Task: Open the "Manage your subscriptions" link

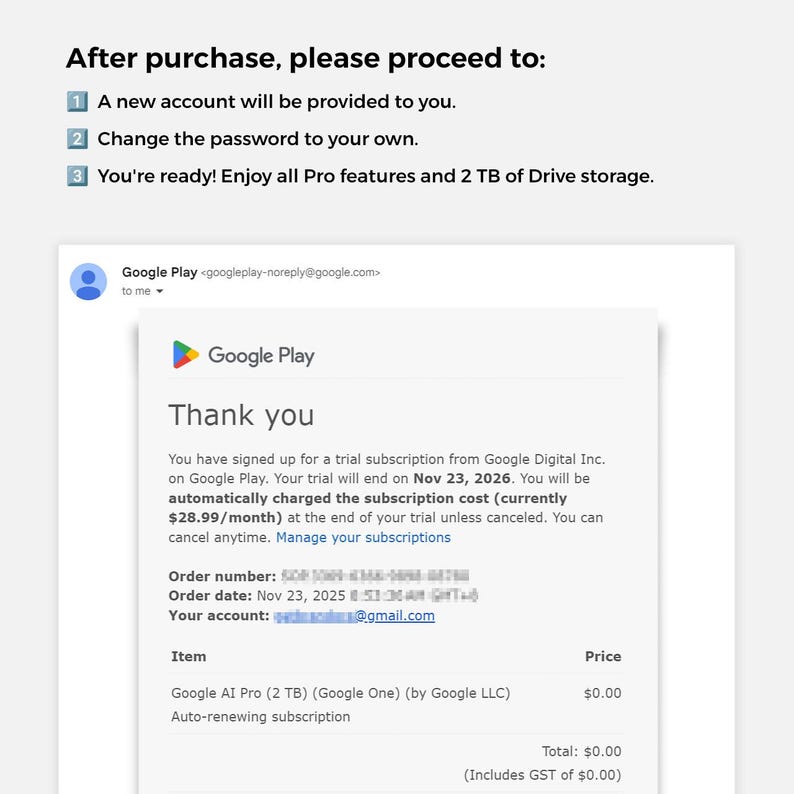Action: tap(363, 537)
